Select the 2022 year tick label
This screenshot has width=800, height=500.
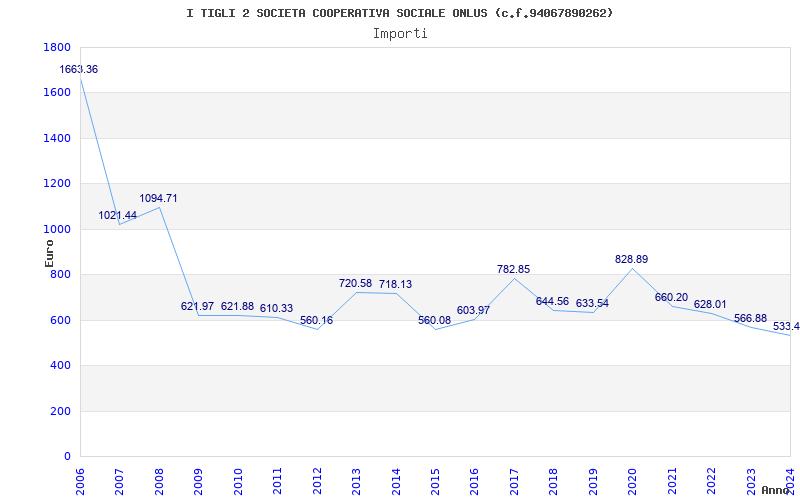click(x=711, y=478)
